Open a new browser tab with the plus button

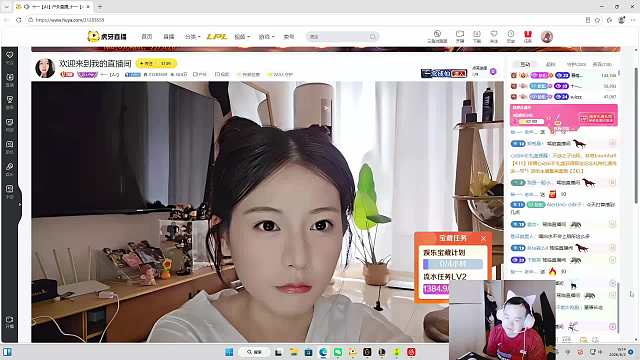[x=100, y=7]
